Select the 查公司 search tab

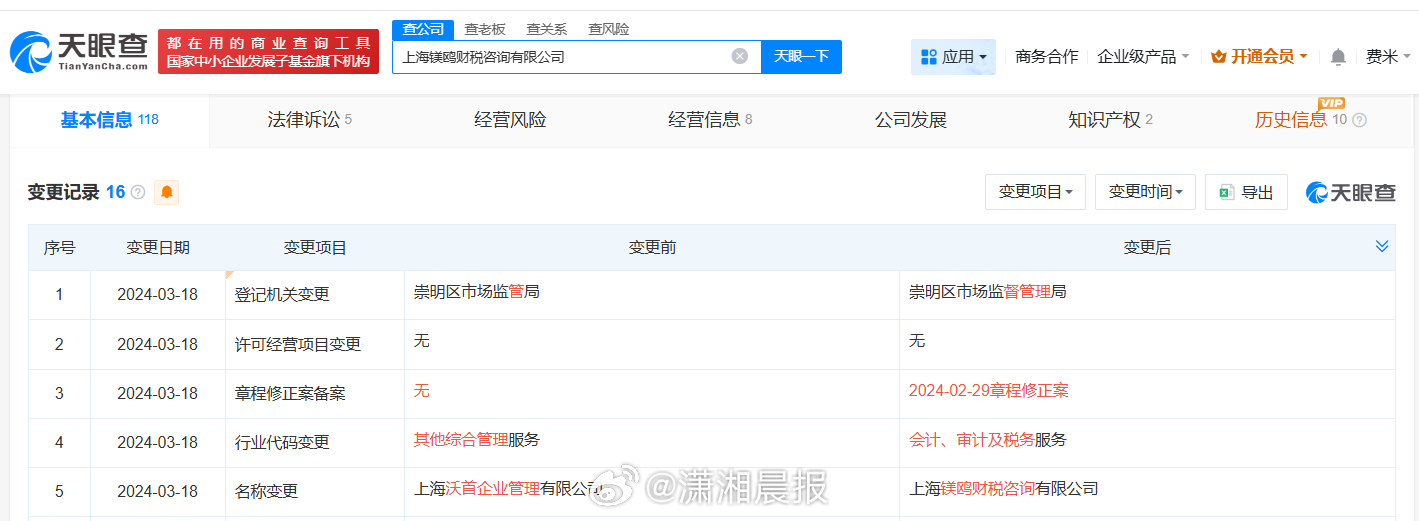(x=423, y=29)
